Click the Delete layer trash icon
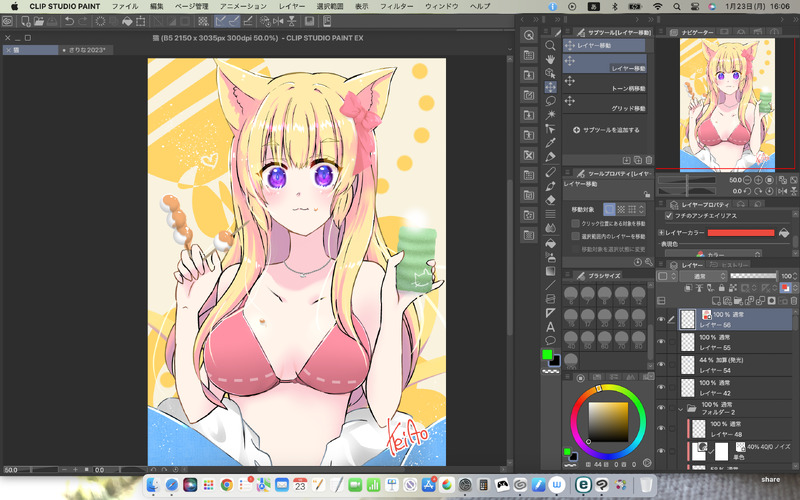Image resolution: width=800 pixels, height=500 pixels. (794, 301)
